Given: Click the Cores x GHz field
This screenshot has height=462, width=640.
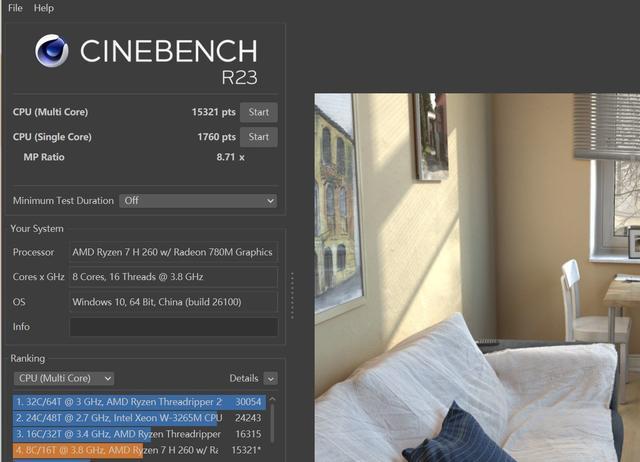Looking at the screenshot, I should [174, 277].
